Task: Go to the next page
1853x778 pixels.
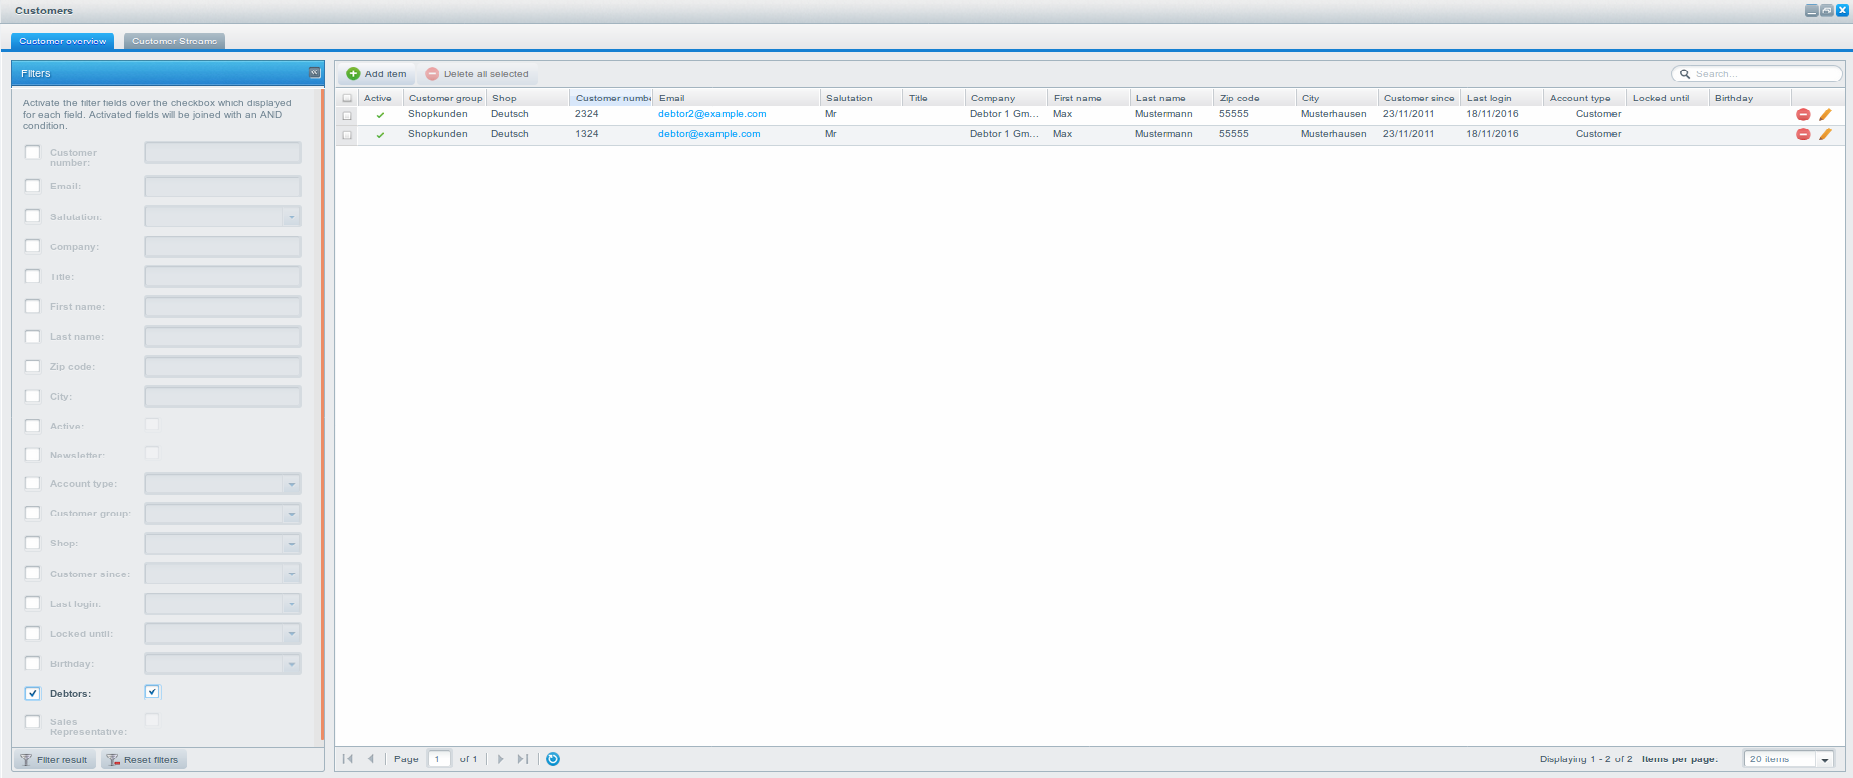Action: (501, 759)
